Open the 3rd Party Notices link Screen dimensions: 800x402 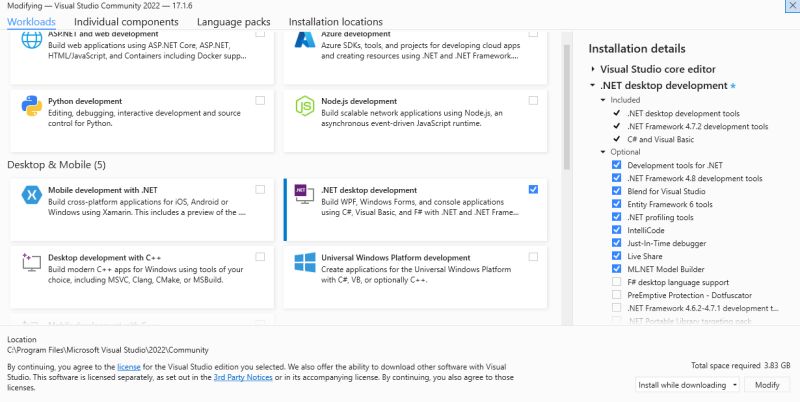point(243,378)
